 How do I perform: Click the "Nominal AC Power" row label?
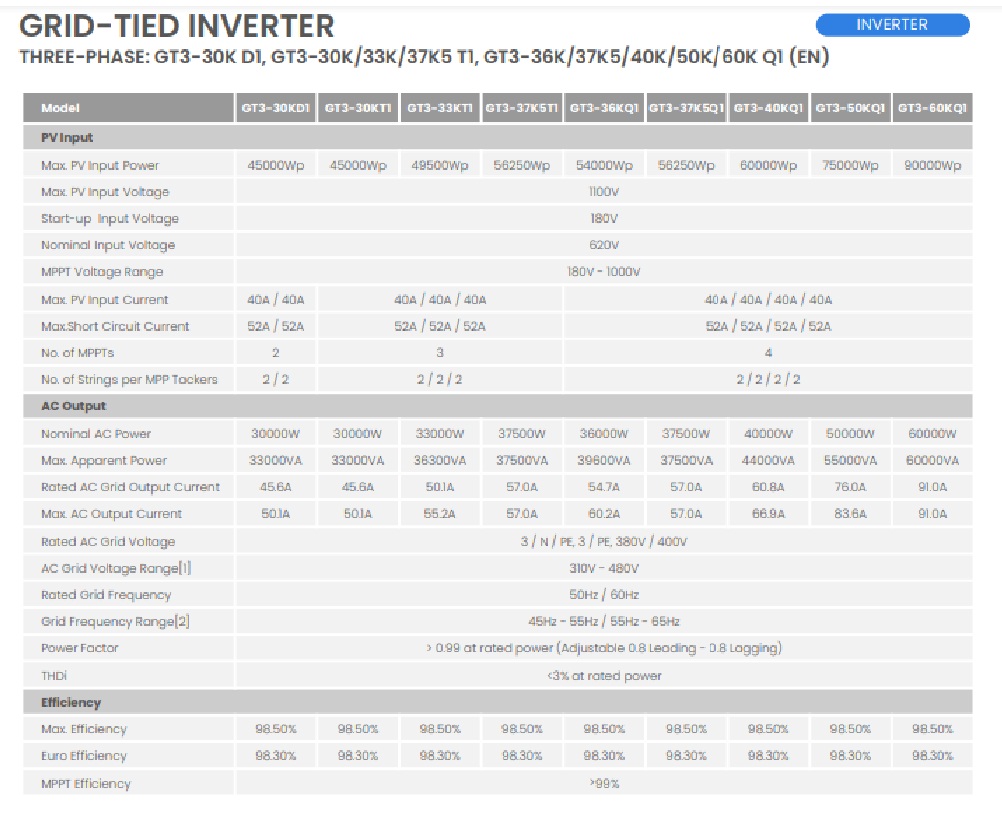pyautogui.click(x=96, y=434)
